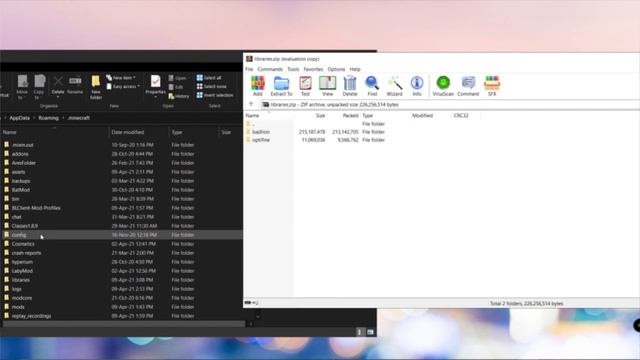
Task: Click Invert selection in the Explorer ribbon
Action: tap(215, 95)
